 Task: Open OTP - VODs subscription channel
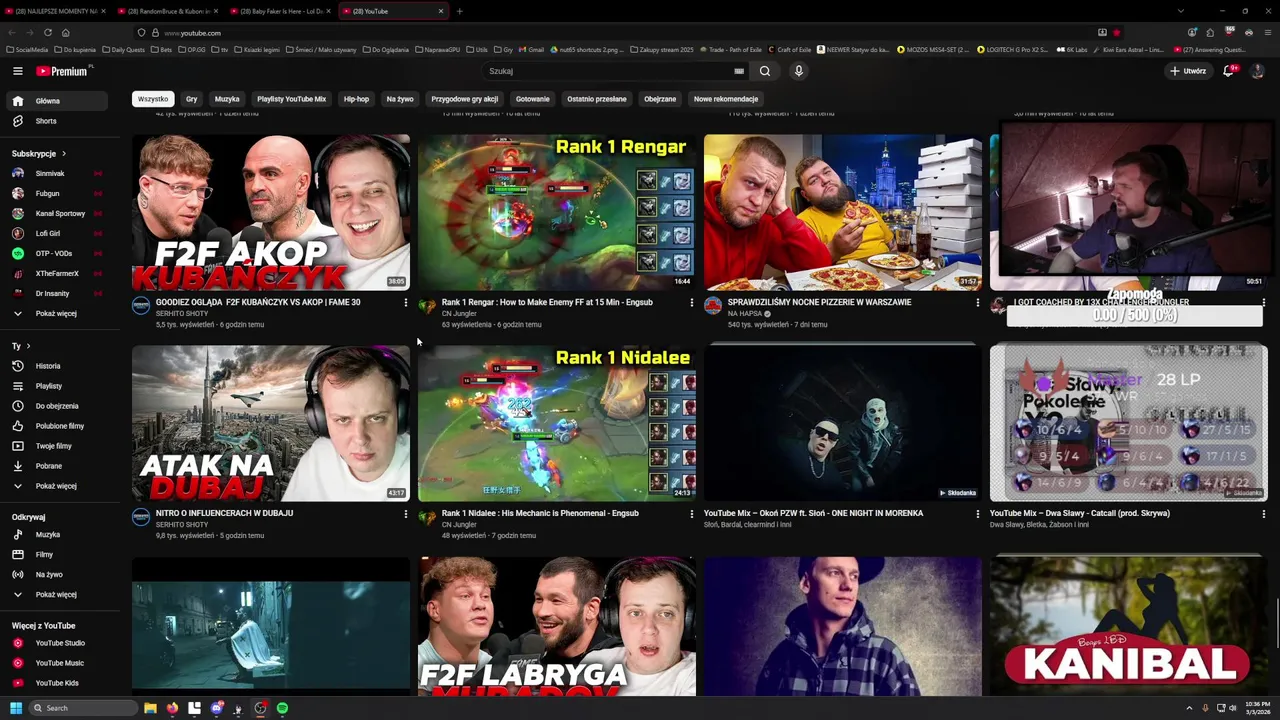tap(55, 253)
